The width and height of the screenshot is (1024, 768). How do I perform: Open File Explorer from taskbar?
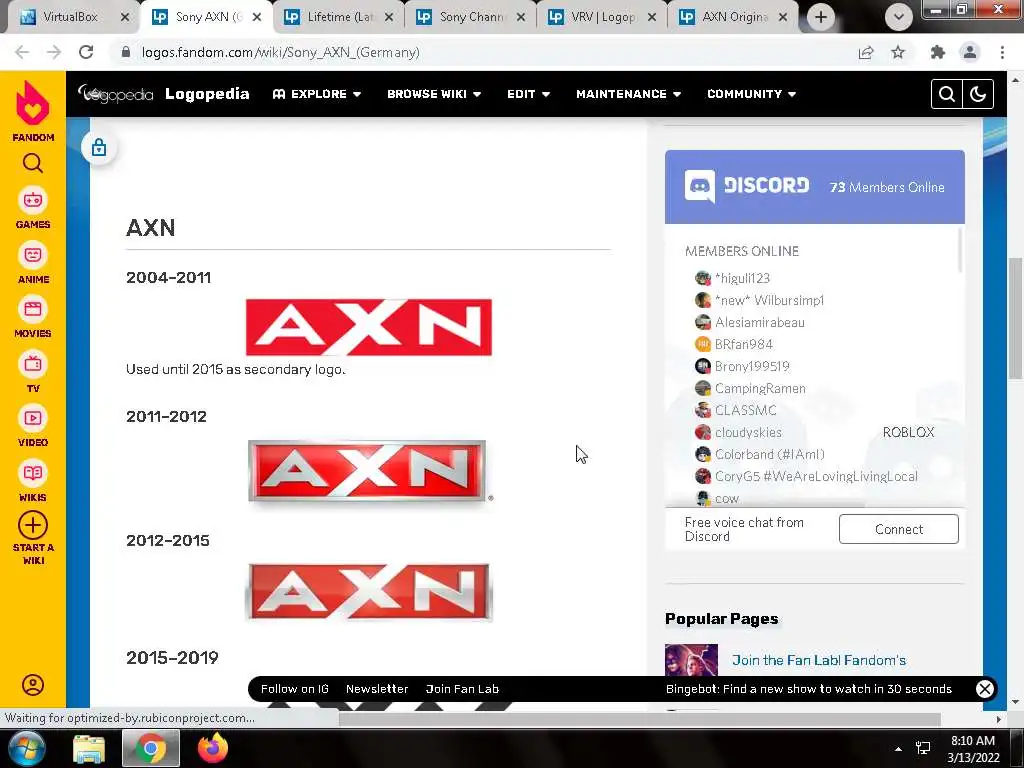pyautogui.click(x=89, y=748)
